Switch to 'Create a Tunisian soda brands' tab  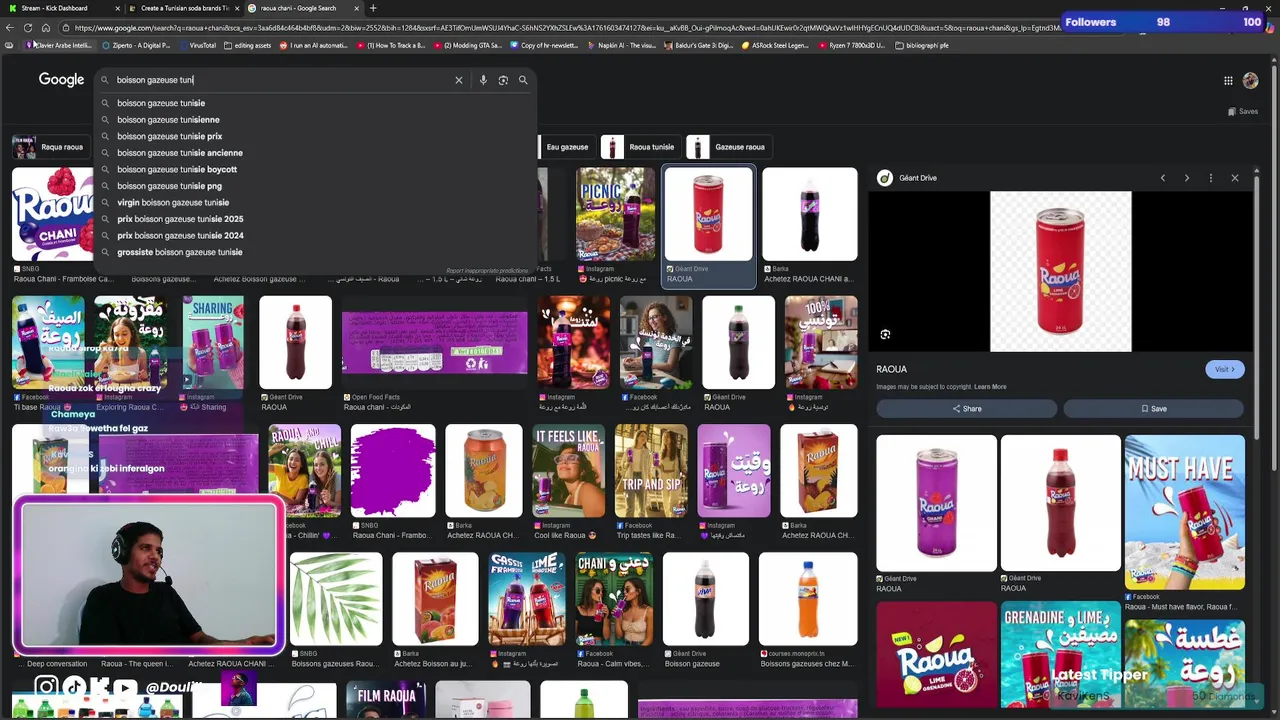(183, 8)
